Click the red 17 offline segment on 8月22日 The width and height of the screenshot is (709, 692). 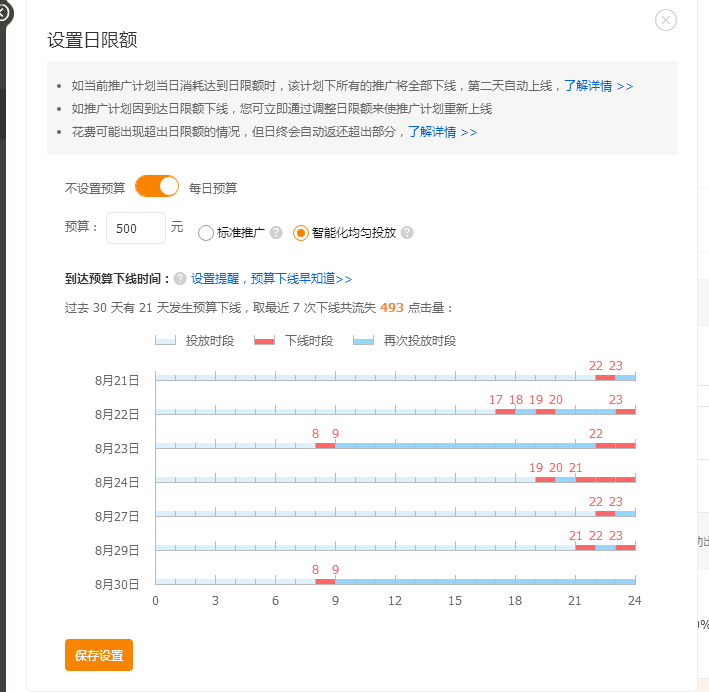pos(505,411)
